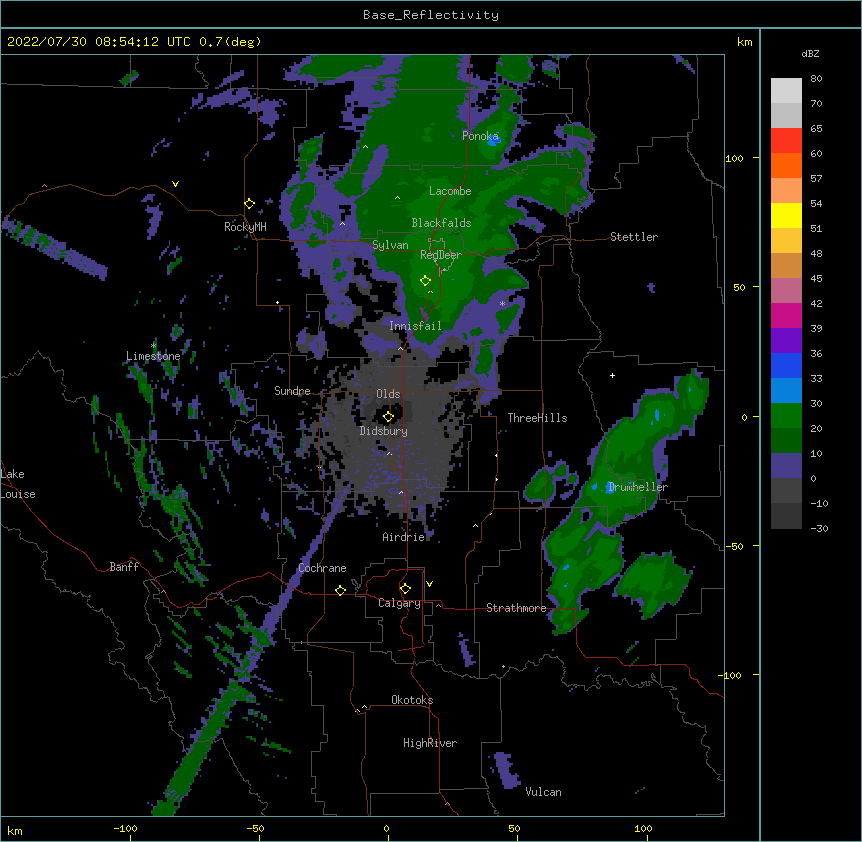This screenshot has height=842, width=862.
Task: Select the yellow 54–51 dBZ legend swatch
Action: (x=786, y=215)
